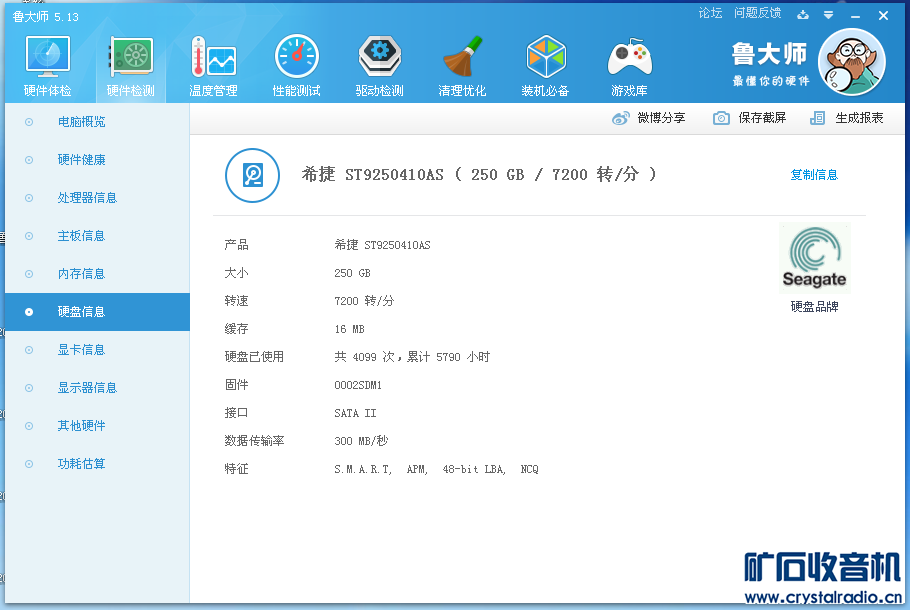Open 问题反馈 (Feedback) menu

[757, 13]
